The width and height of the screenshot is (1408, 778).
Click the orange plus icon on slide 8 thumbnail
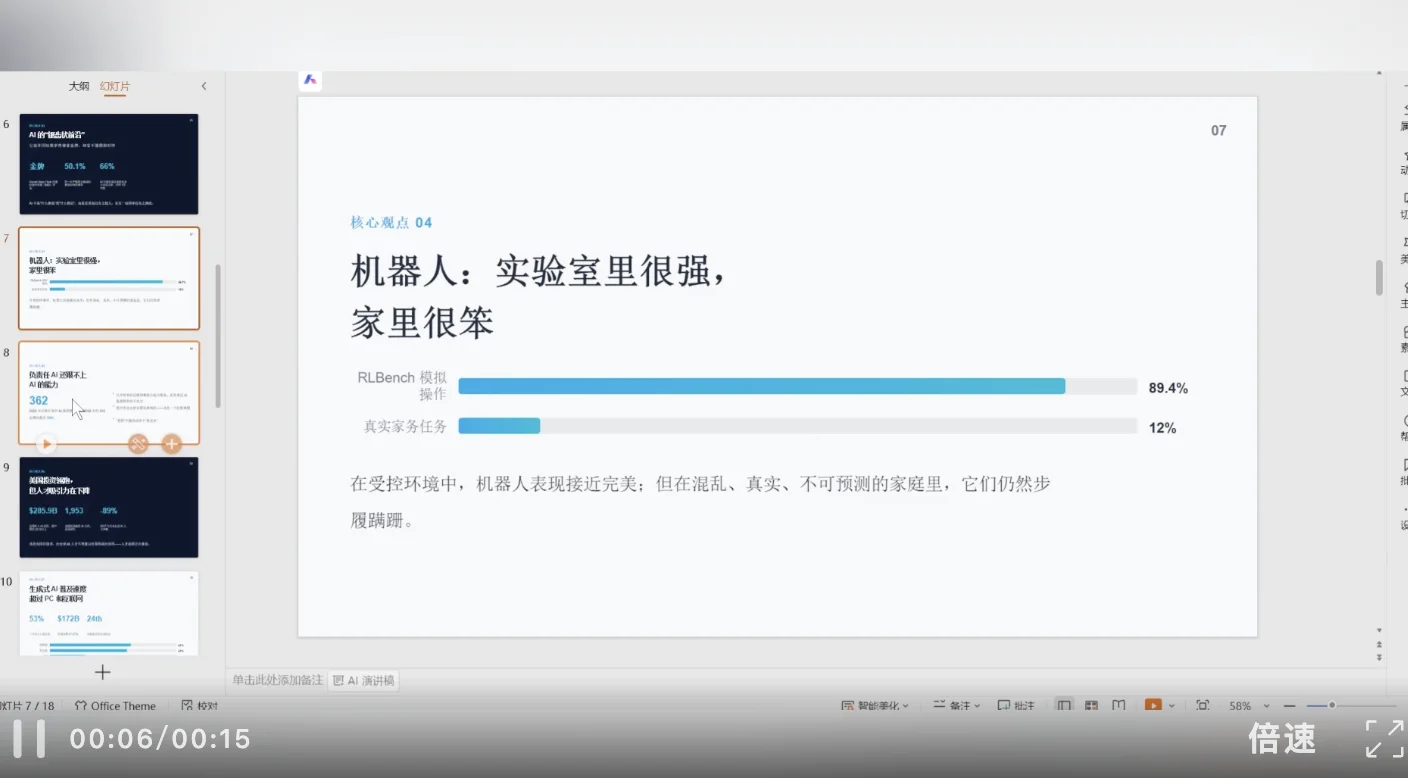click(x=172, y=443)
